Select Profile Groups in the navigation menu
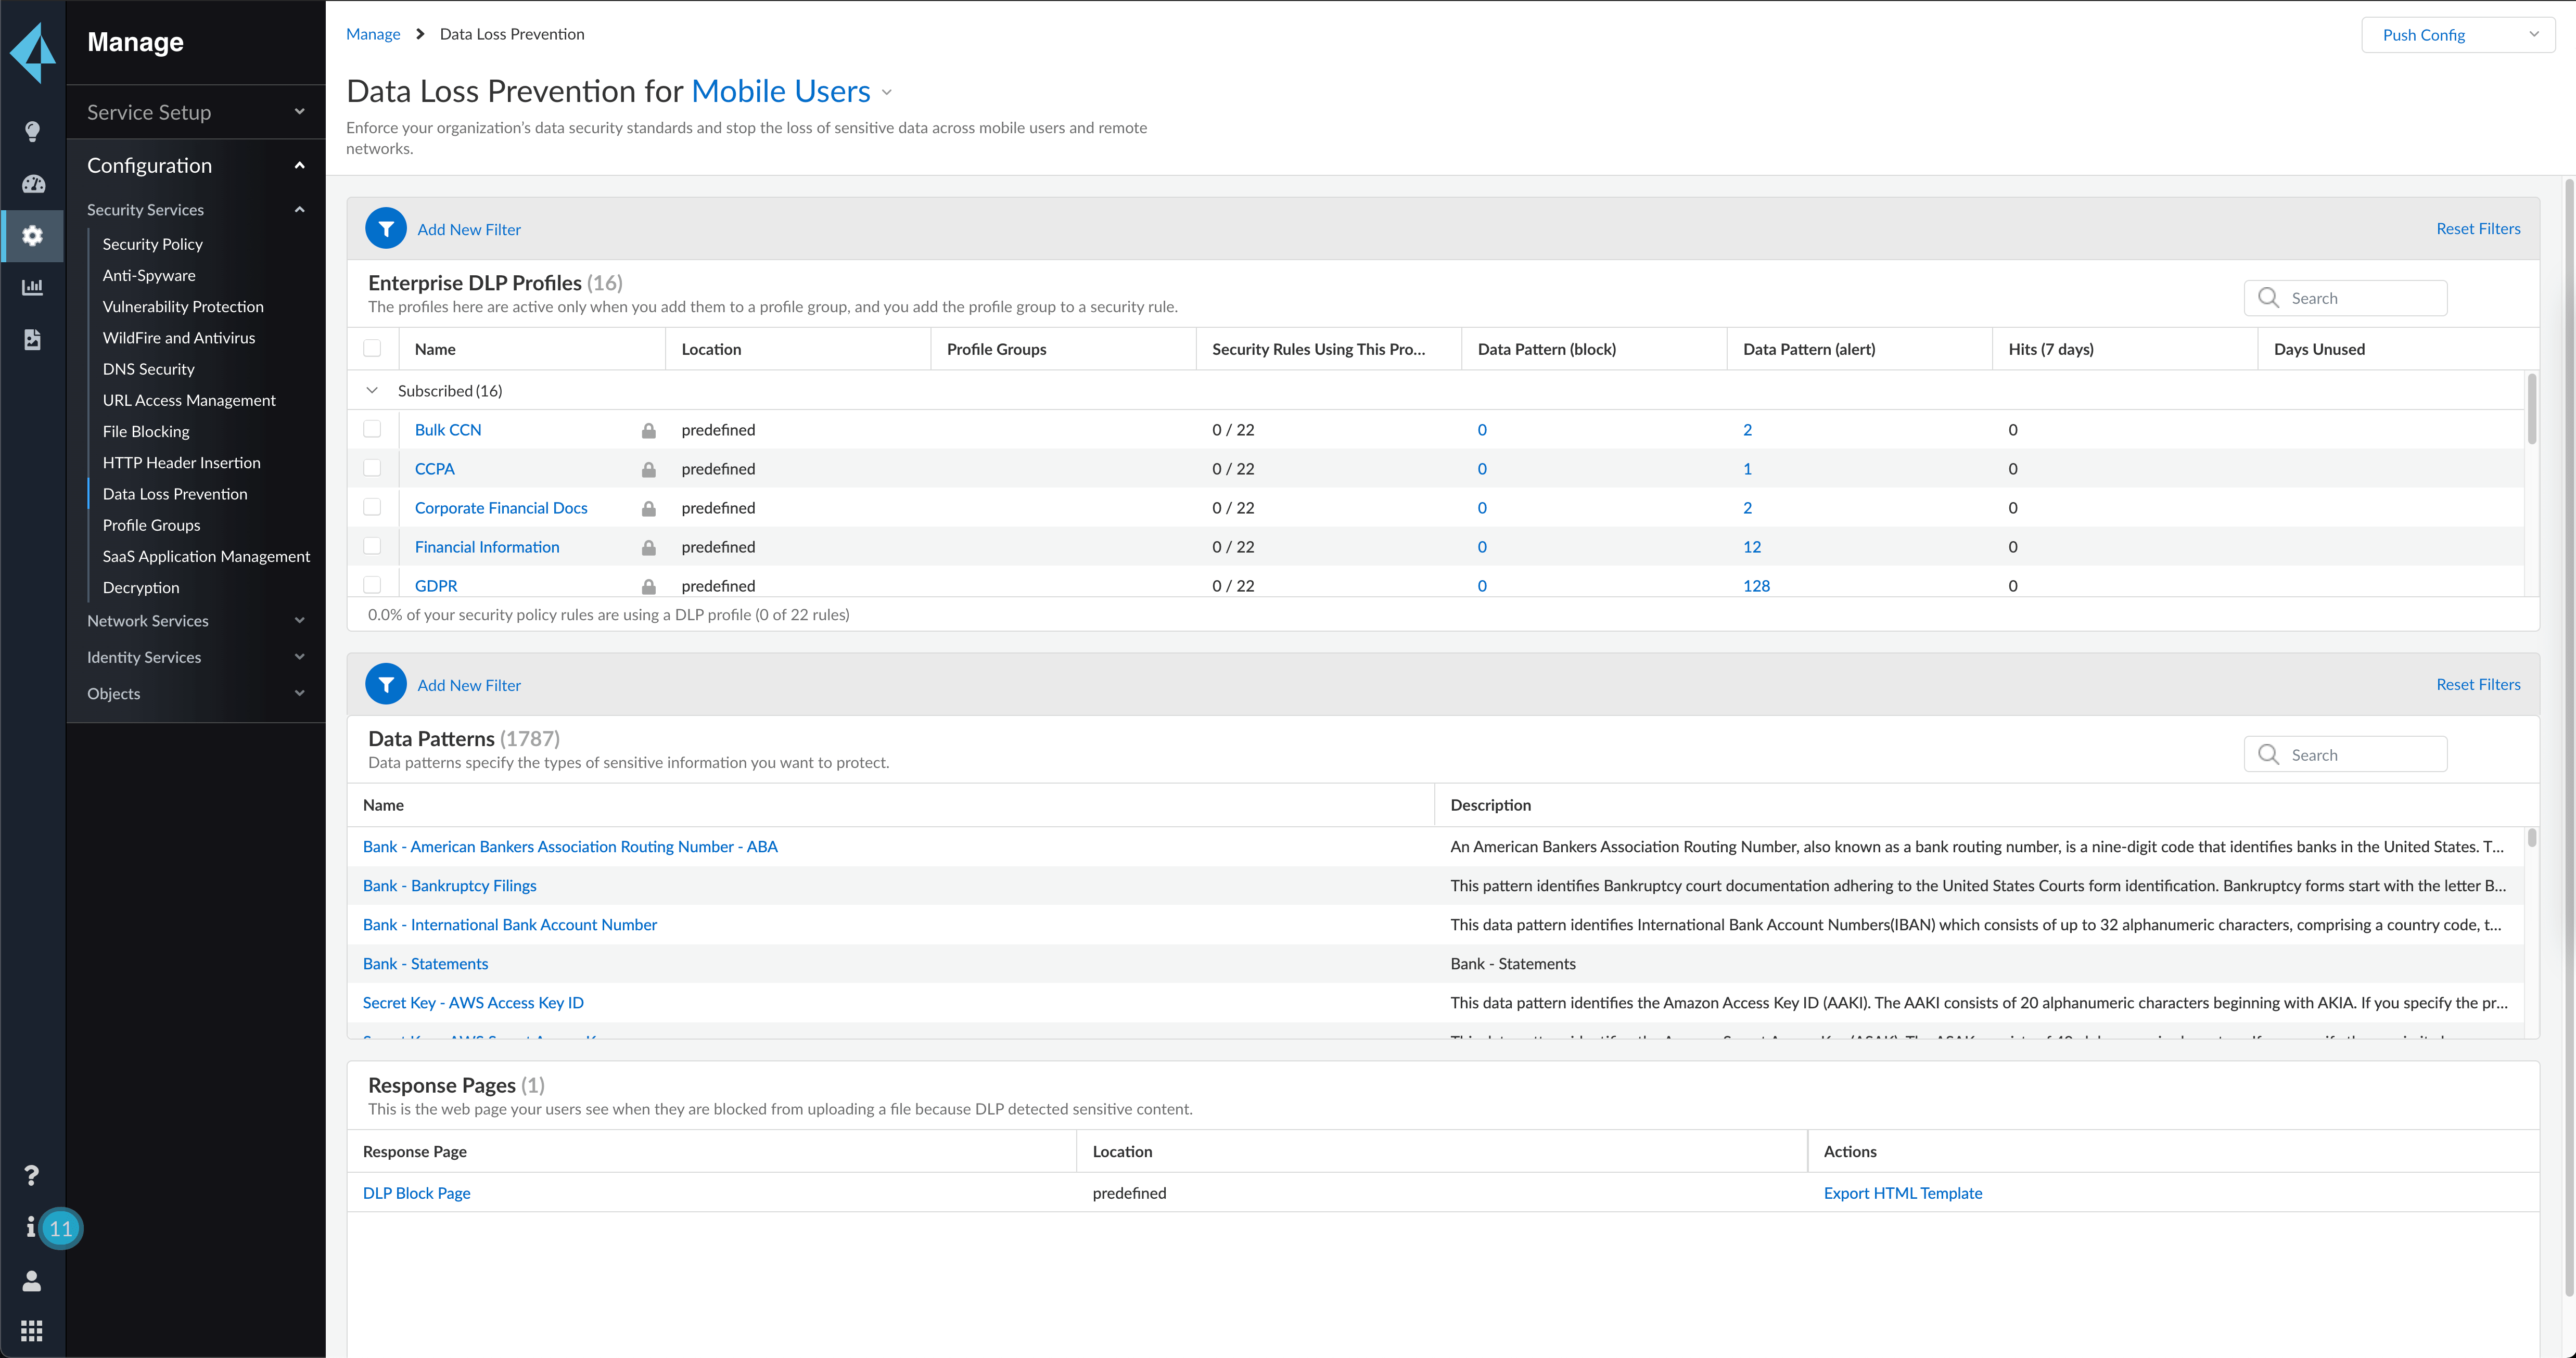Viewport: 2576px width, 1358px height. [x=151, y=525]
